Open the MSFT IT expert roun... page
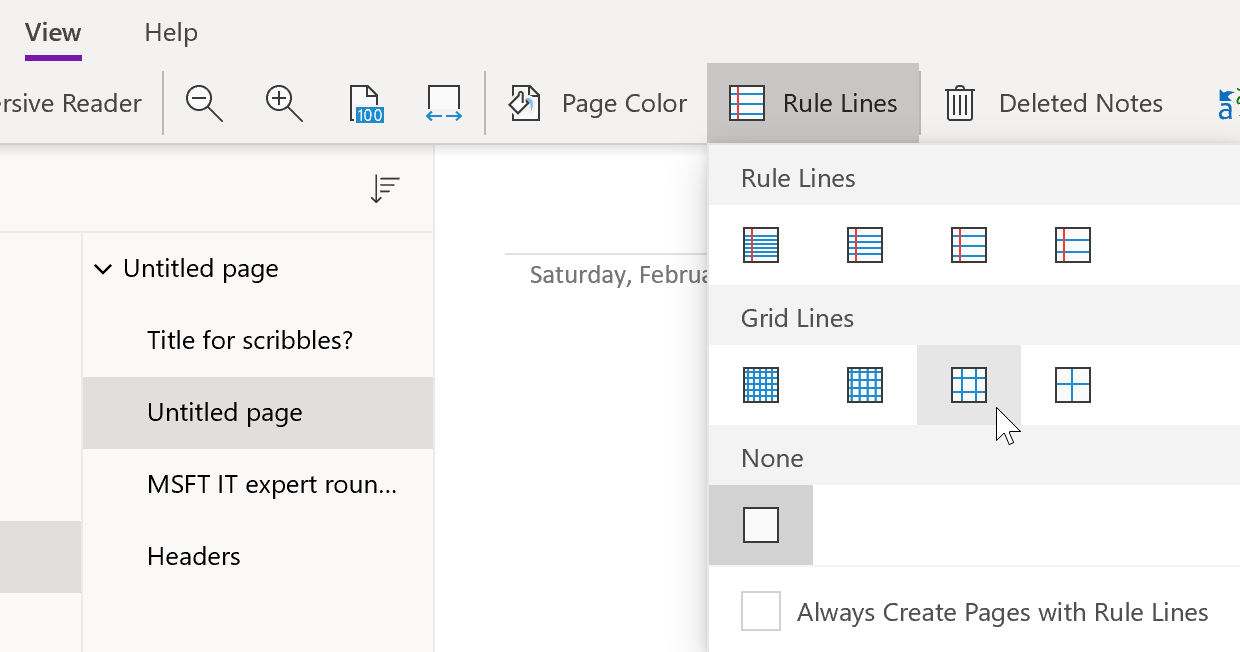 [x=258, y=485]
